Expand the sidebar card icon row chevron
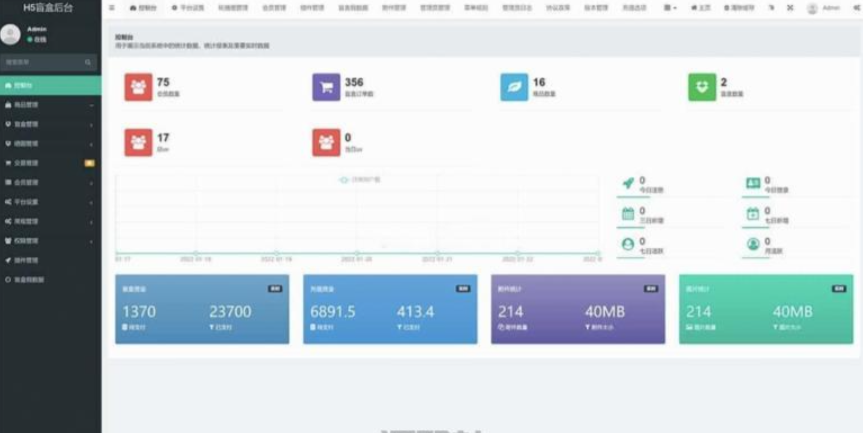Screen dimensions: 863x433 tap(91, 183)
